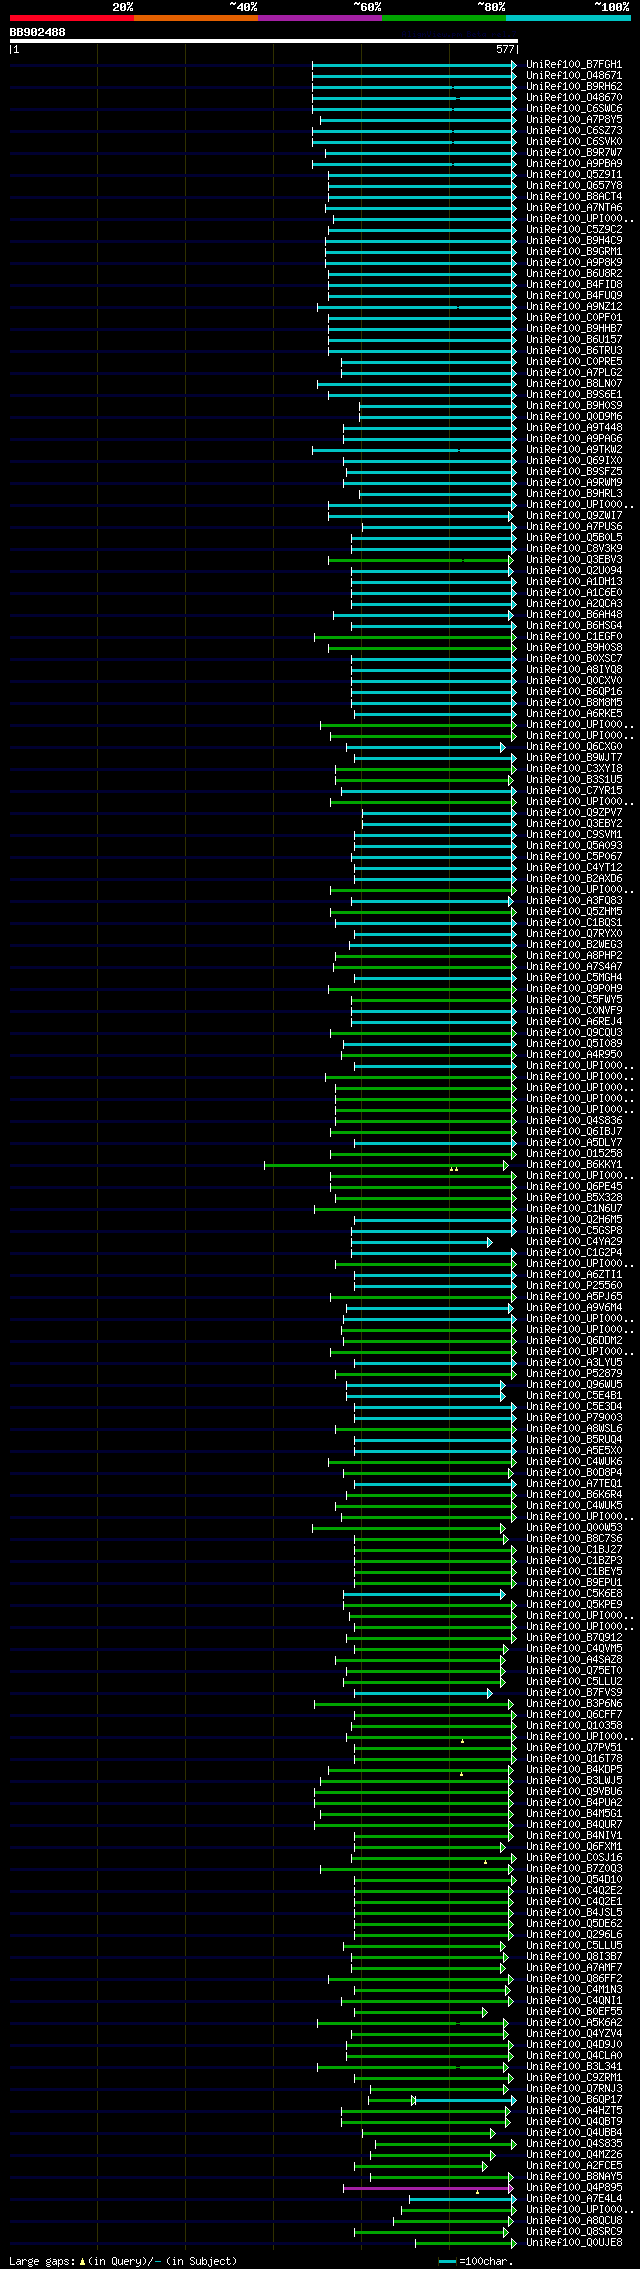Viewport: 640px width, 2269px height.
Task: Open hit UniRef100_B9R7W7
Action: pos(574,152)
